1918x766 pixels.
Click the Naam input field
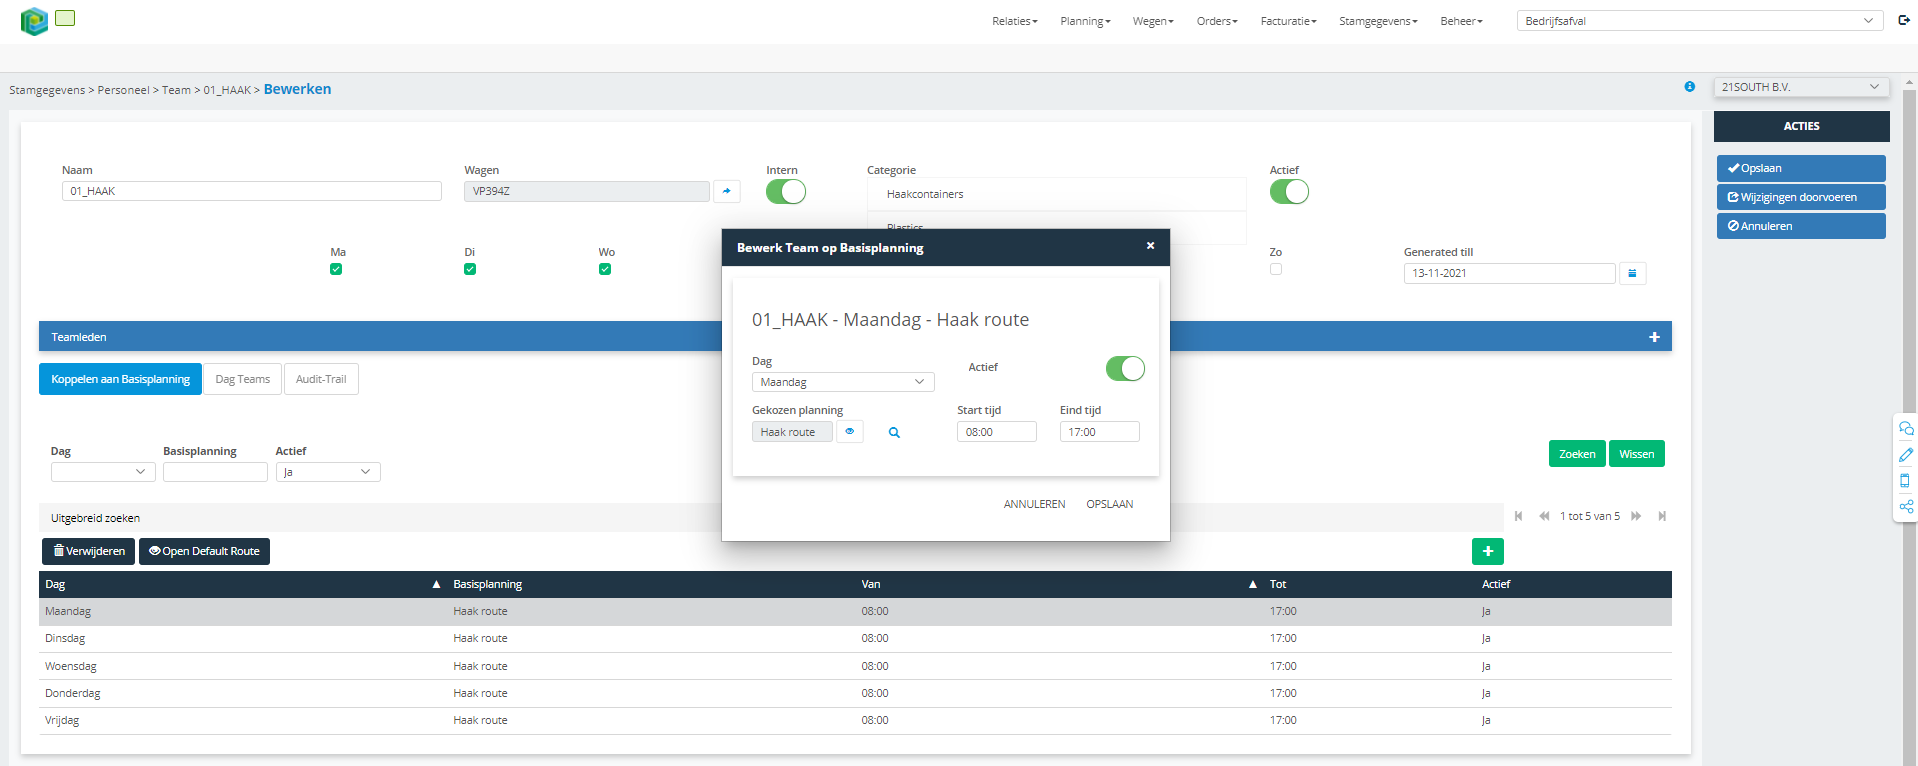click(251, 191)
